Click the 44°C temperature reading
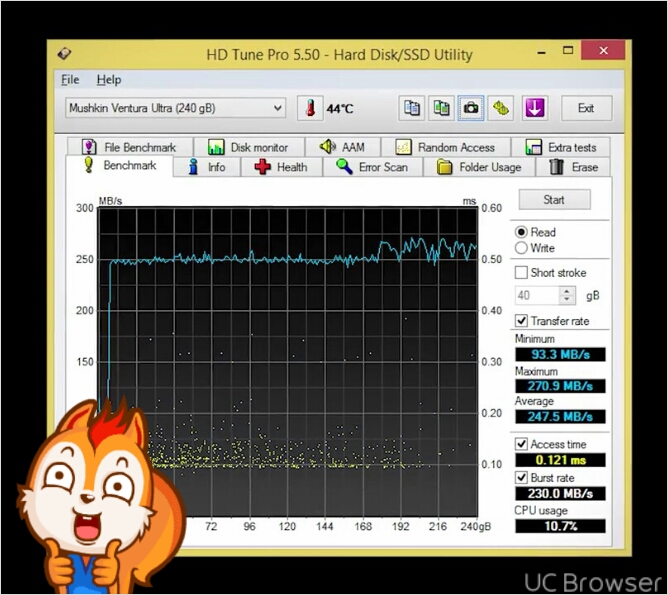 point(340,109)
